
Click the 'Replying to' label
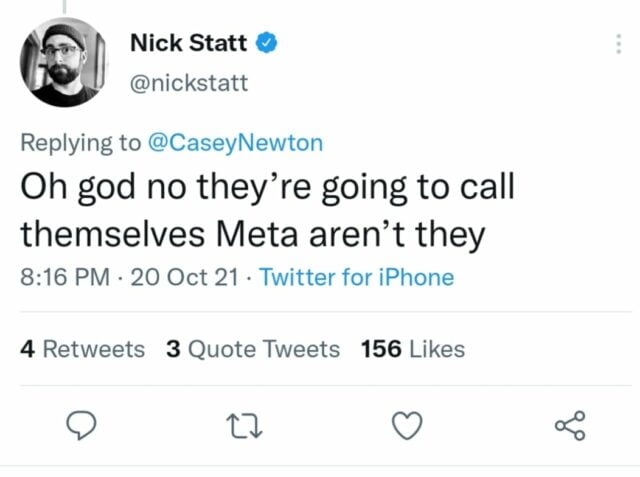pyautogui.click(x=81, y=142)
